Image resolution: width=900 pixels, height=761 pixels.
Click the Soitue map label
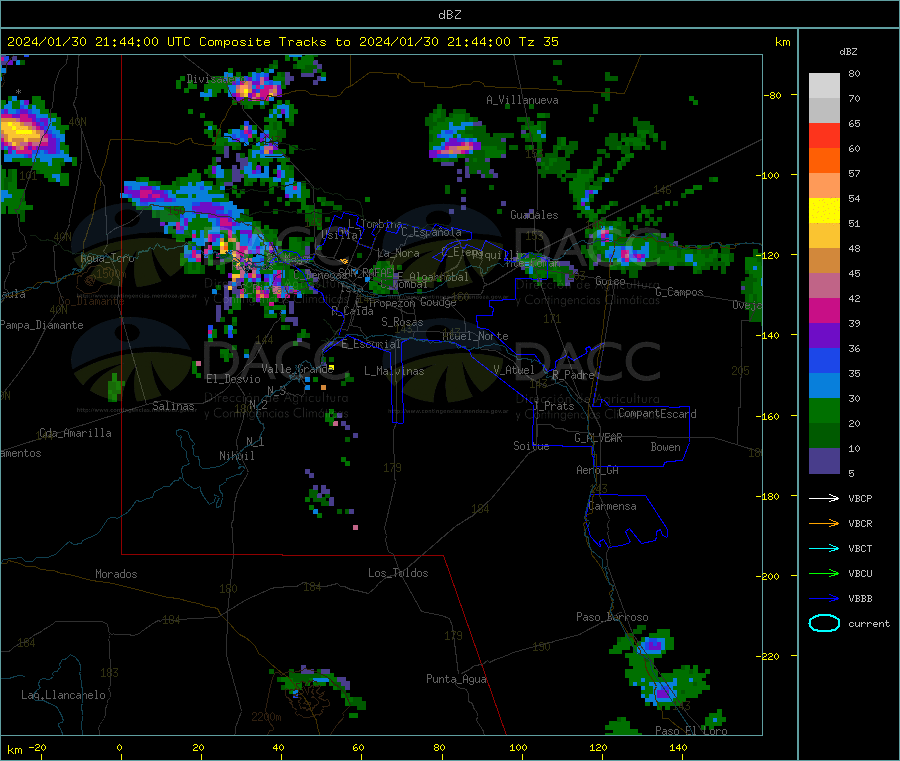531,446
